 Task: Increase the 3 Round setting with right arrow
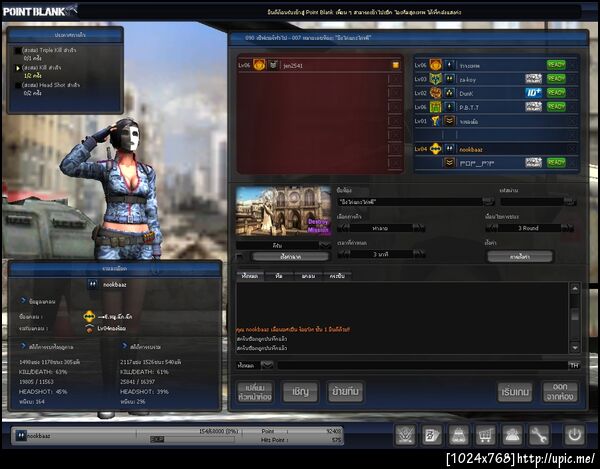(567, 228)
